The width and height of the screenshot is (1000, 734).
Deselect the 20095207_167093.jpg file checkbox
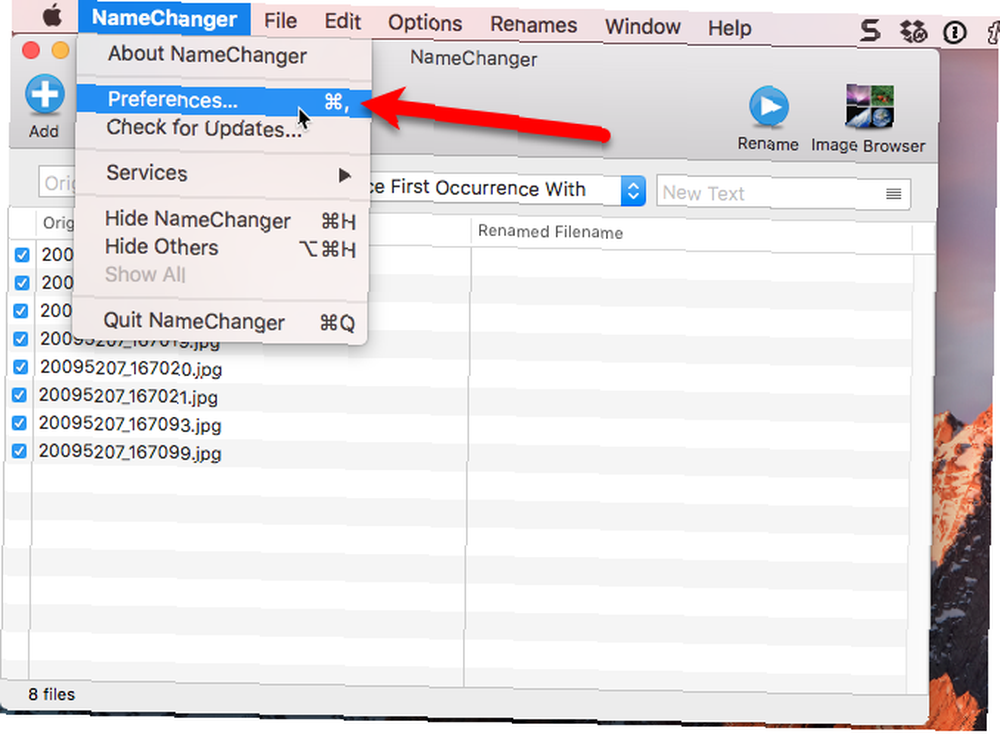coord(20,423)
